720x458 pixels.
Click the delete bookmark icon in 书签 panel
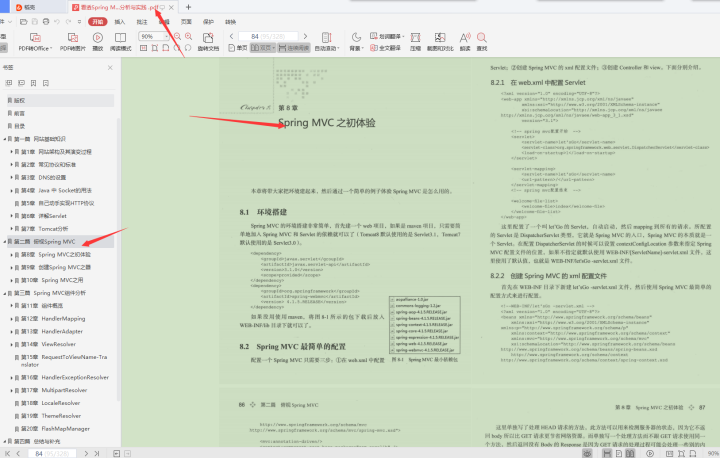pos(45,83)
